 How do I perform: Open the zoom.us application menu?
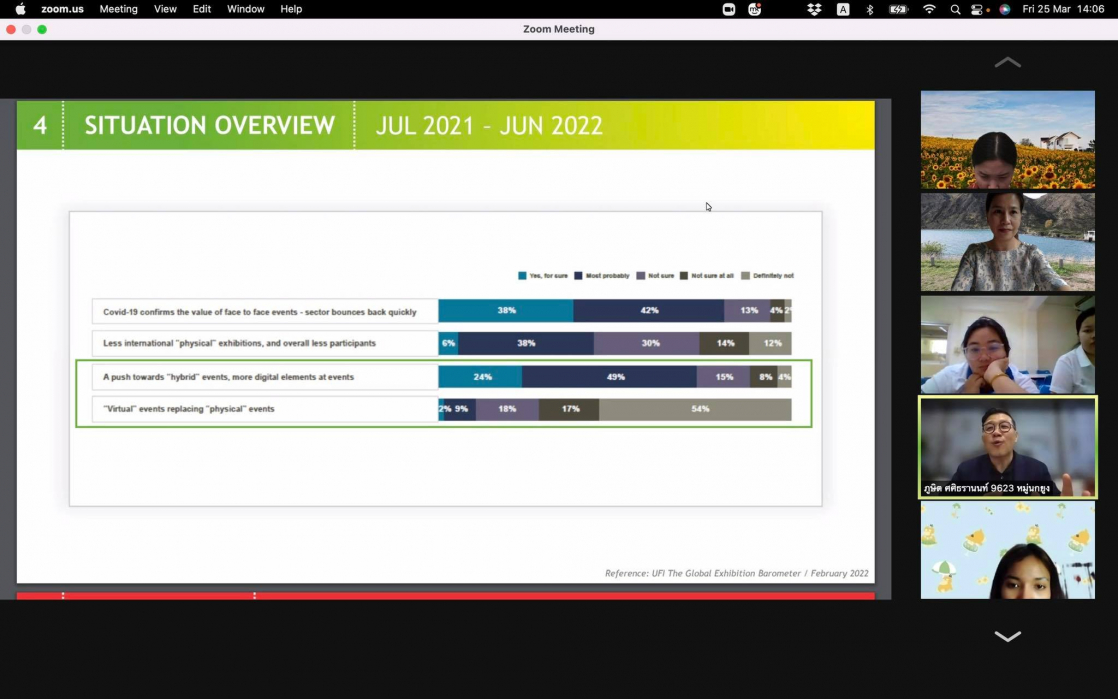[x=62, y=9]
